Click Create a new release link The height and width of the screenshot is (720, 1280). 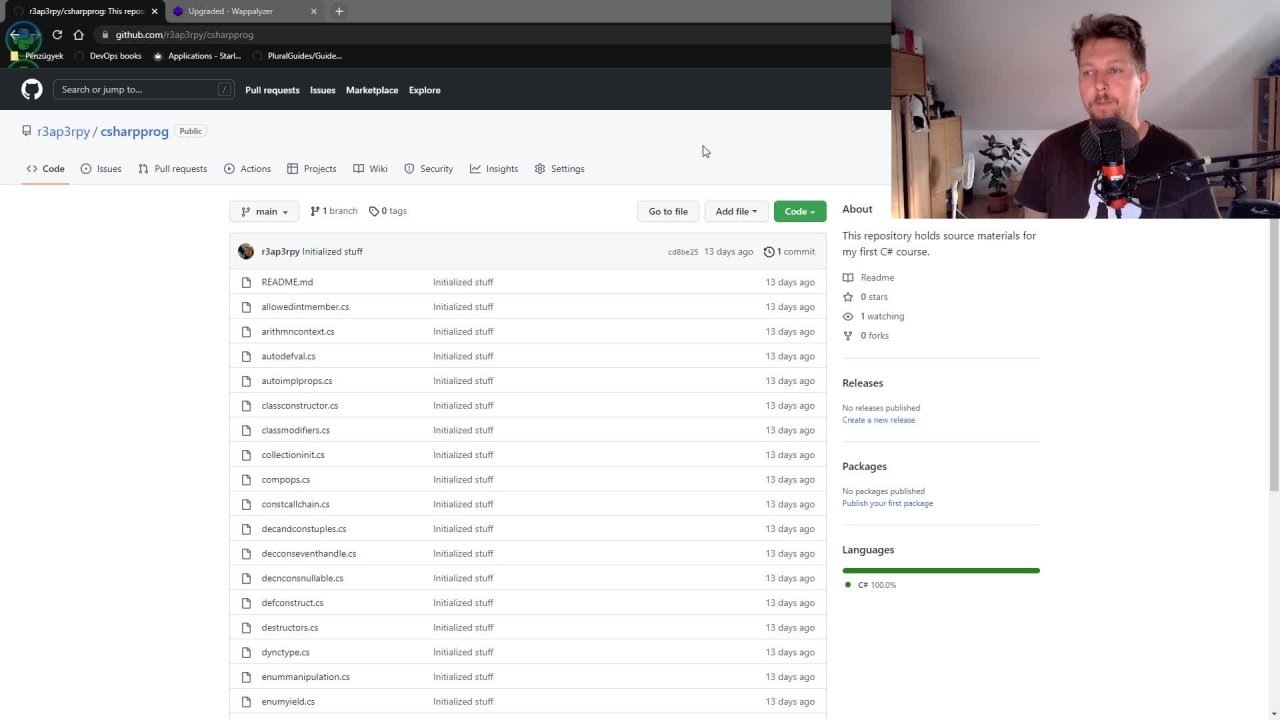(878, 420)
